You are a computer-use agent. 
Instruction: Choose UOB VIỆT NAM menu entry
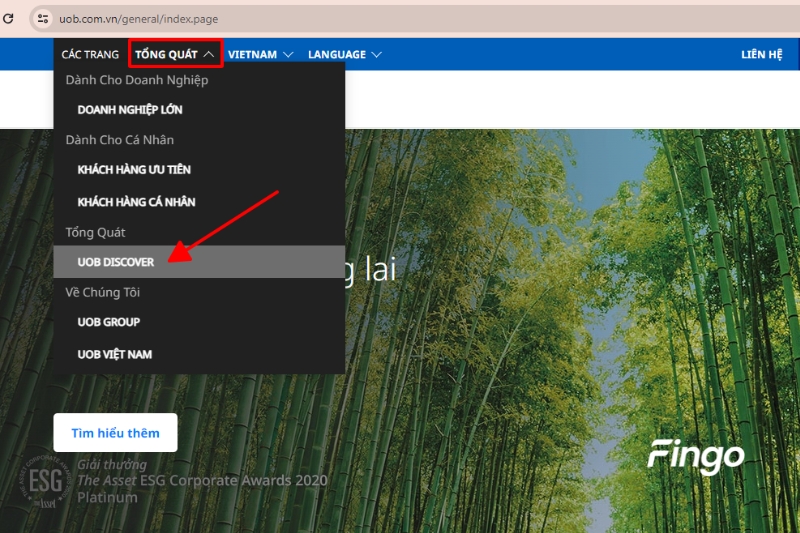point(199,354)
